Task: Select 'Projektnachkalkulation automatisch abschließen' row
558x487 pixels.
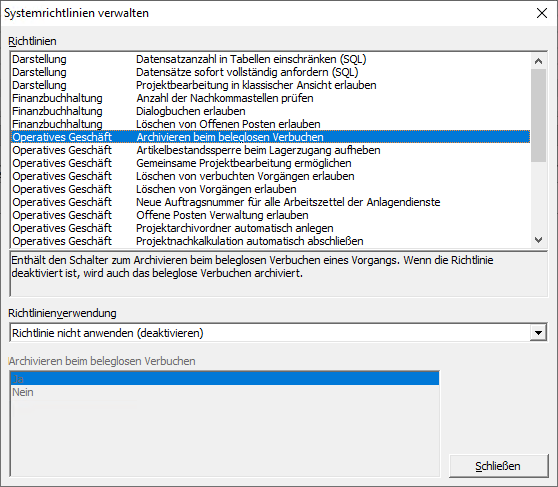Action: pos(270,241)
